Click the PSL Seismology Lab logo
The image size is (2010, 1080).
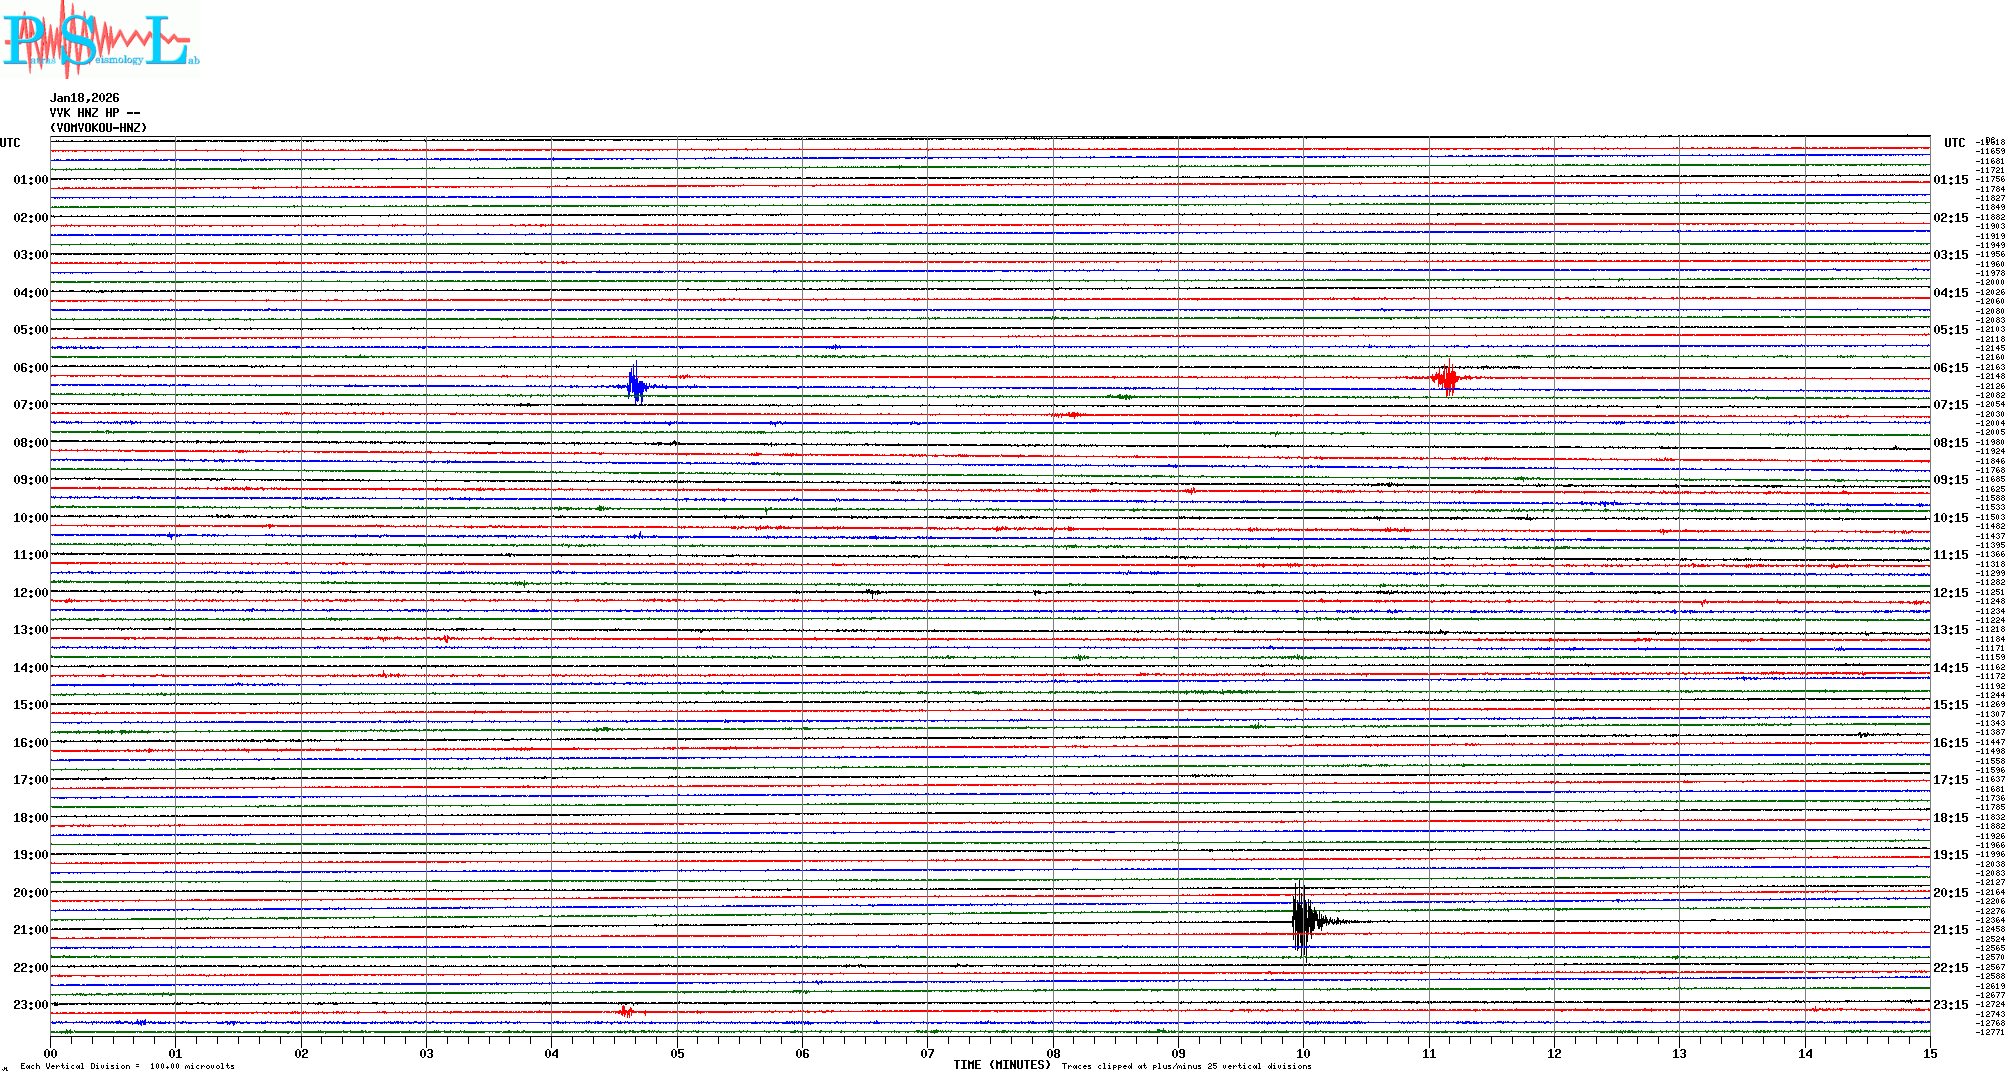[100, 40]
